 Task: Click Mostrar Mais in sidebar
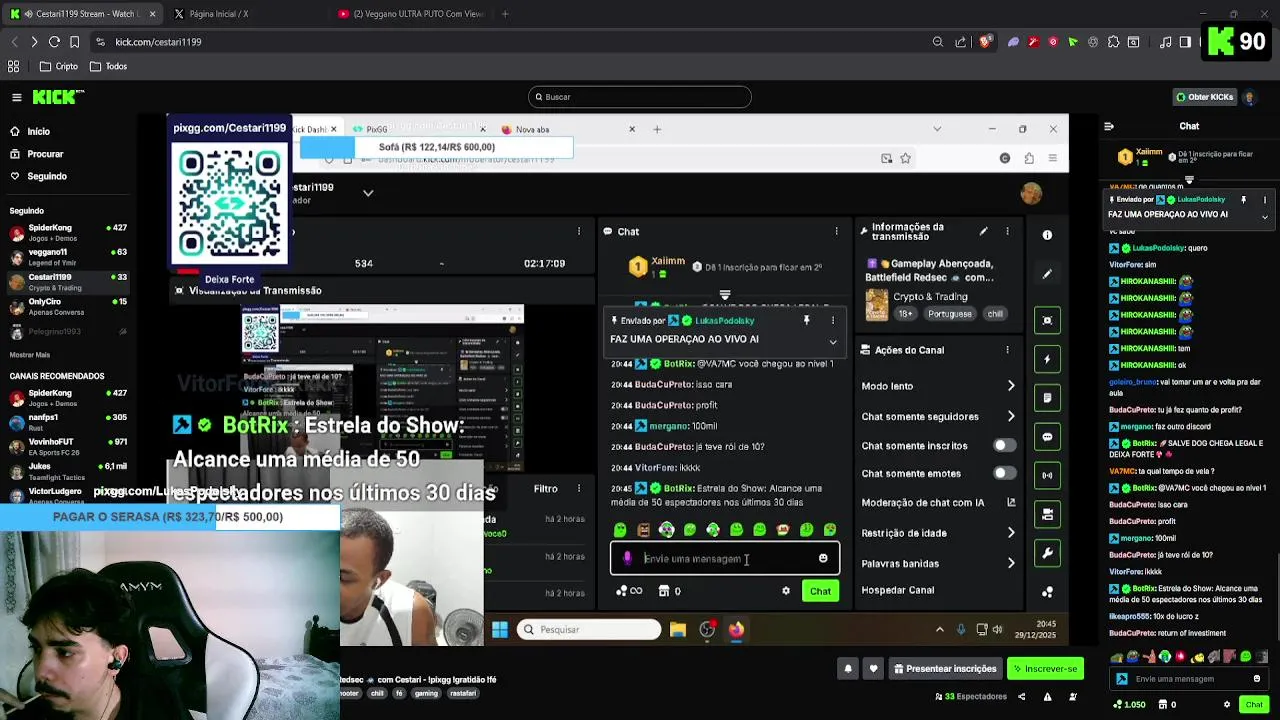coord(30,355)
